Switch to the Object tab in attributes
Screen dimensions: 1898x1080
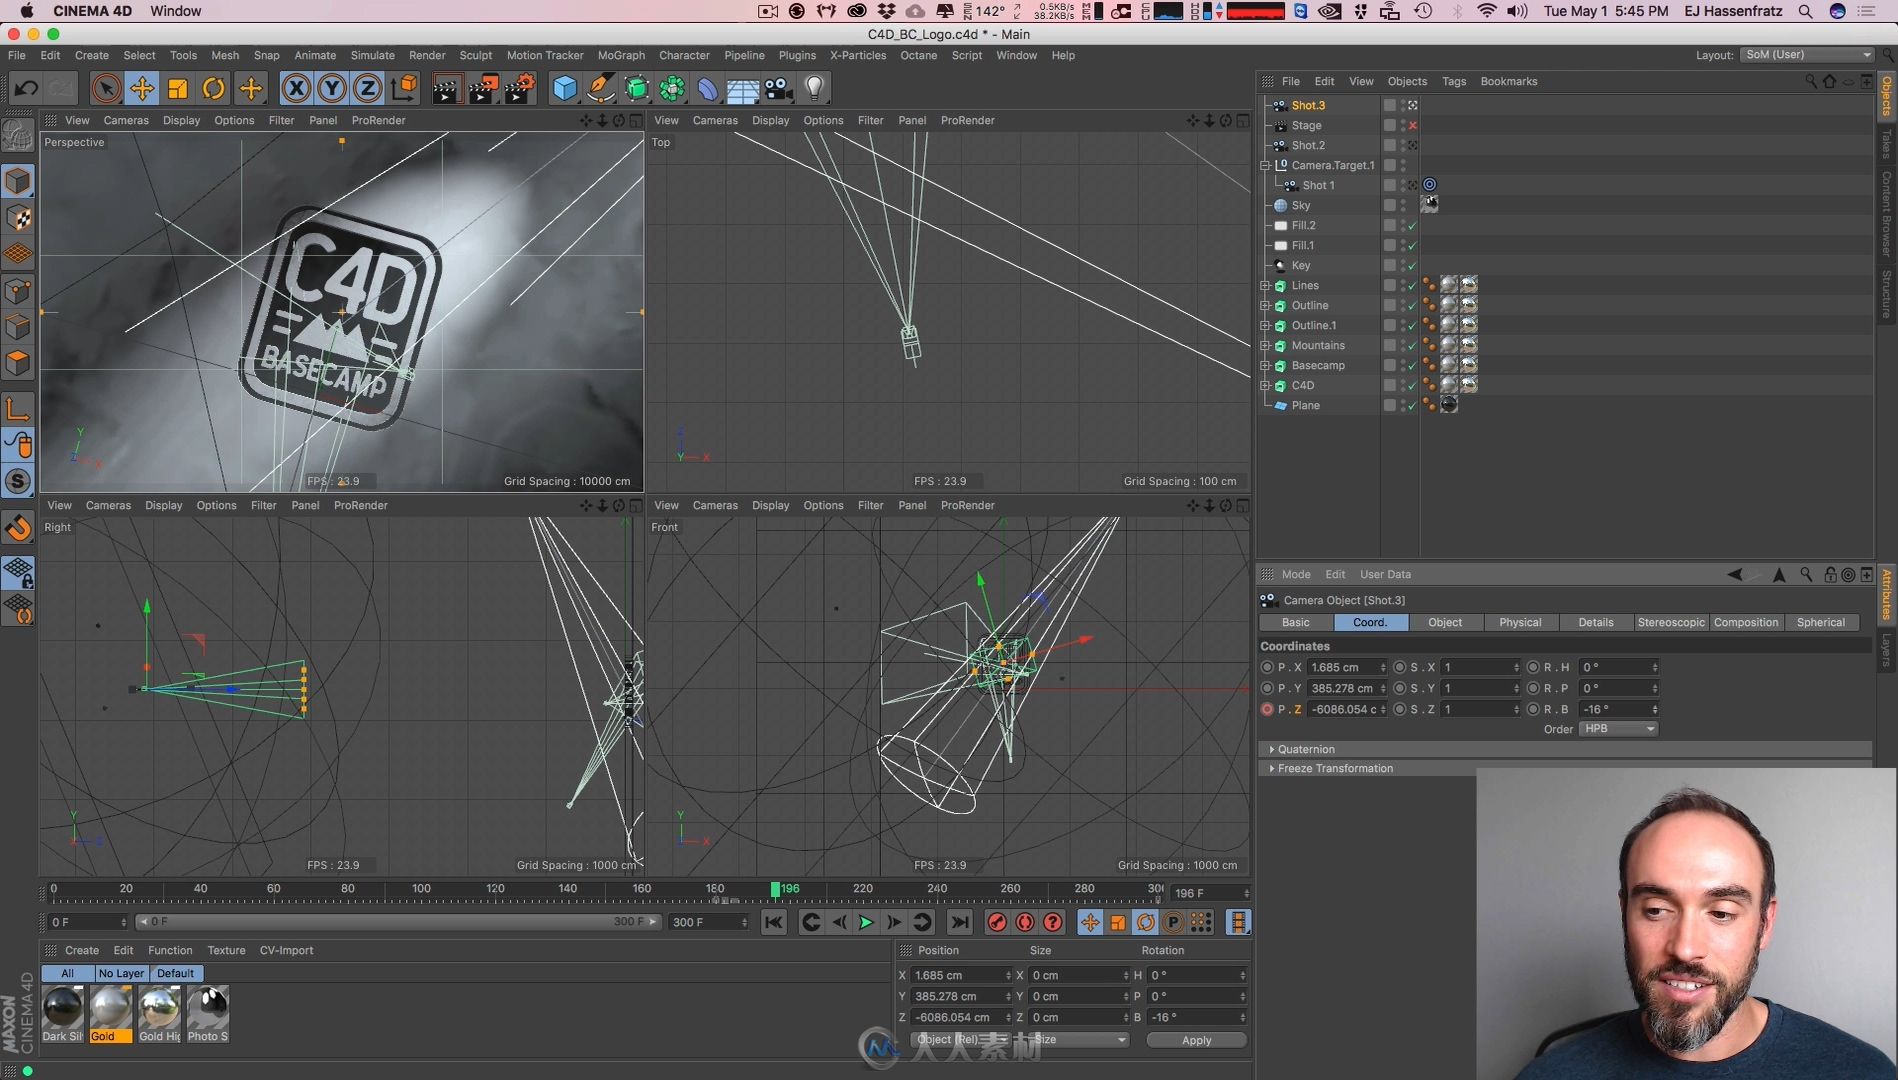click(1445, 622)
